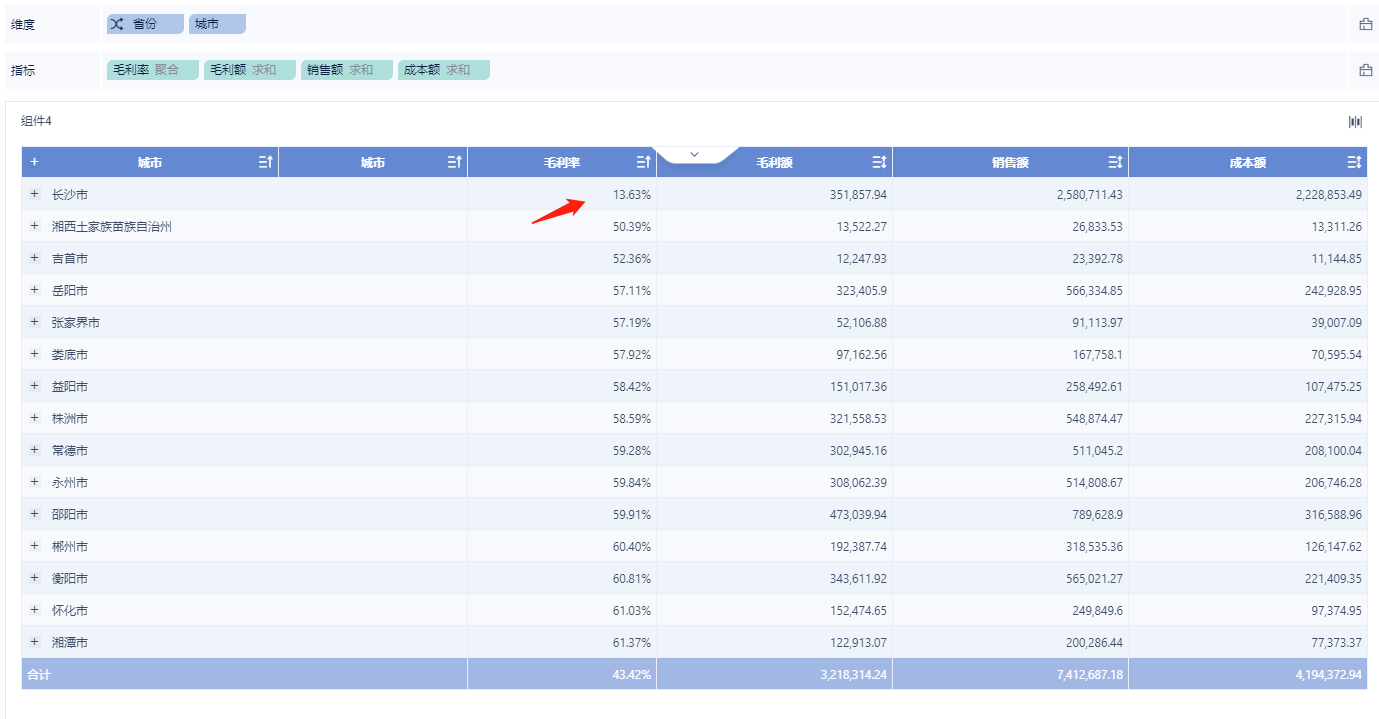This screenshot has height=719, width=1379.
Task: Click the collapse chevron above the table
Action: tap(695, 154)
